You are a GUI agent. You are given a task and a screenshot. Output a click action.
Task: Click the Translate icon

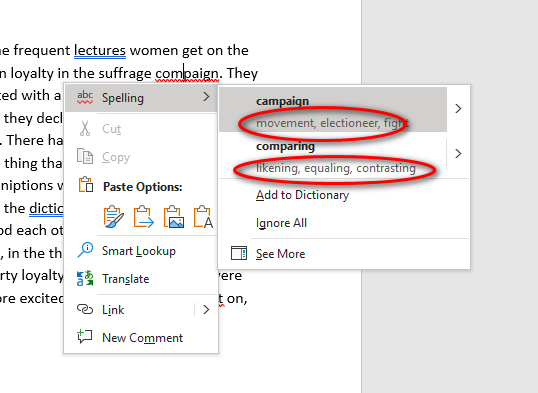tap(85, 278)
